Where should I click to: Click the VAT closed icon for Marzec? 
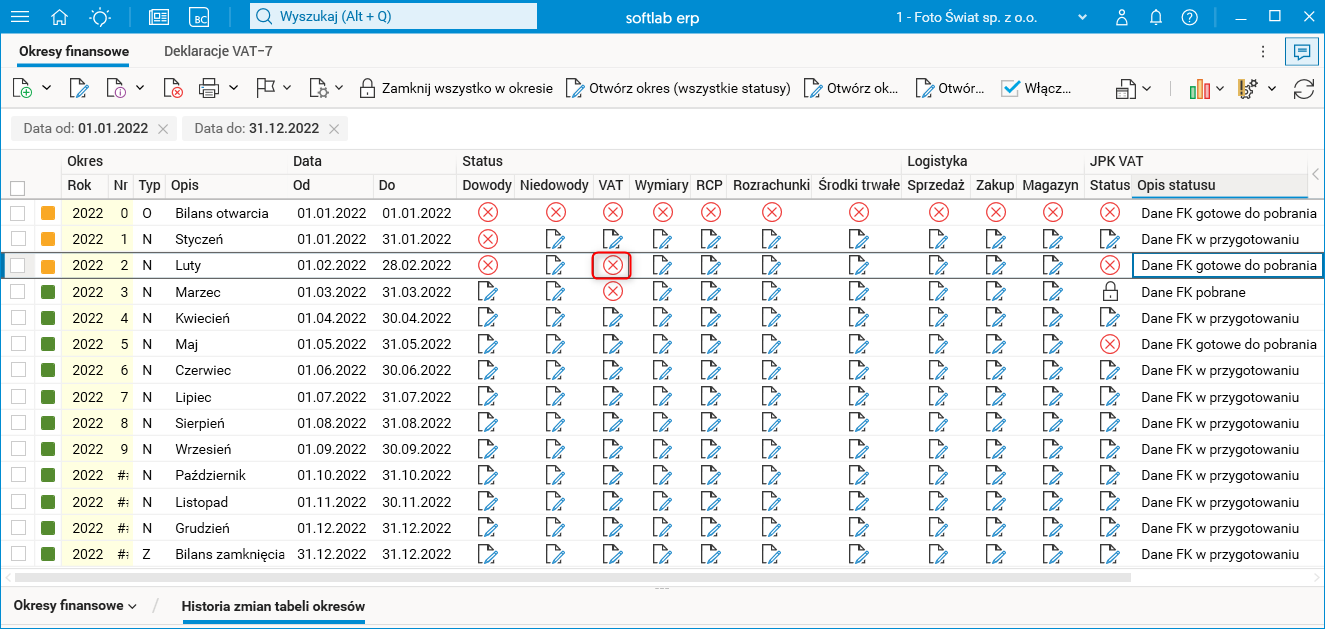click(613, 292)
